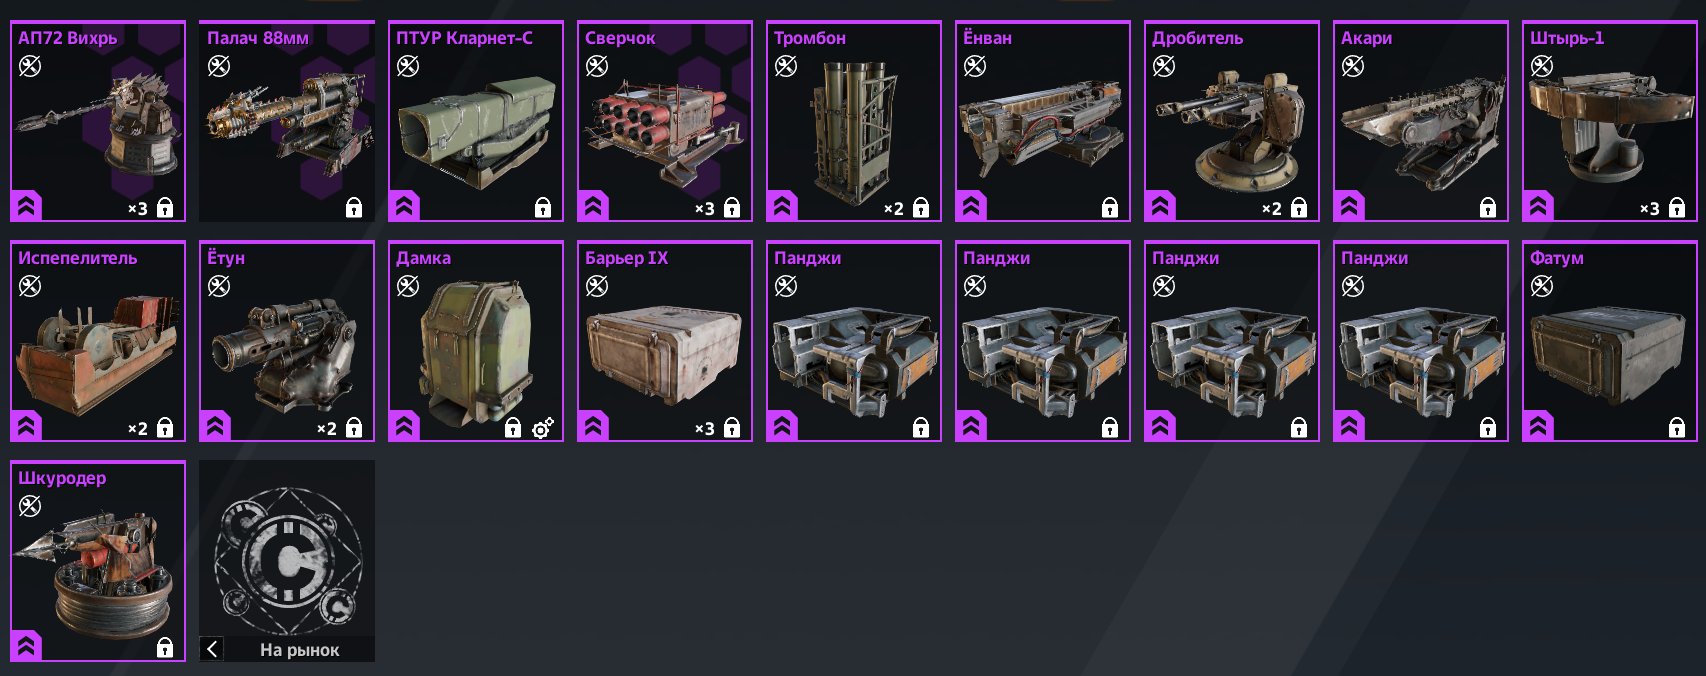Click upgrade chevrons icon on Сверчок card
The width and height of the screenshot is (1706, 676).
click(x=594, y=206)
